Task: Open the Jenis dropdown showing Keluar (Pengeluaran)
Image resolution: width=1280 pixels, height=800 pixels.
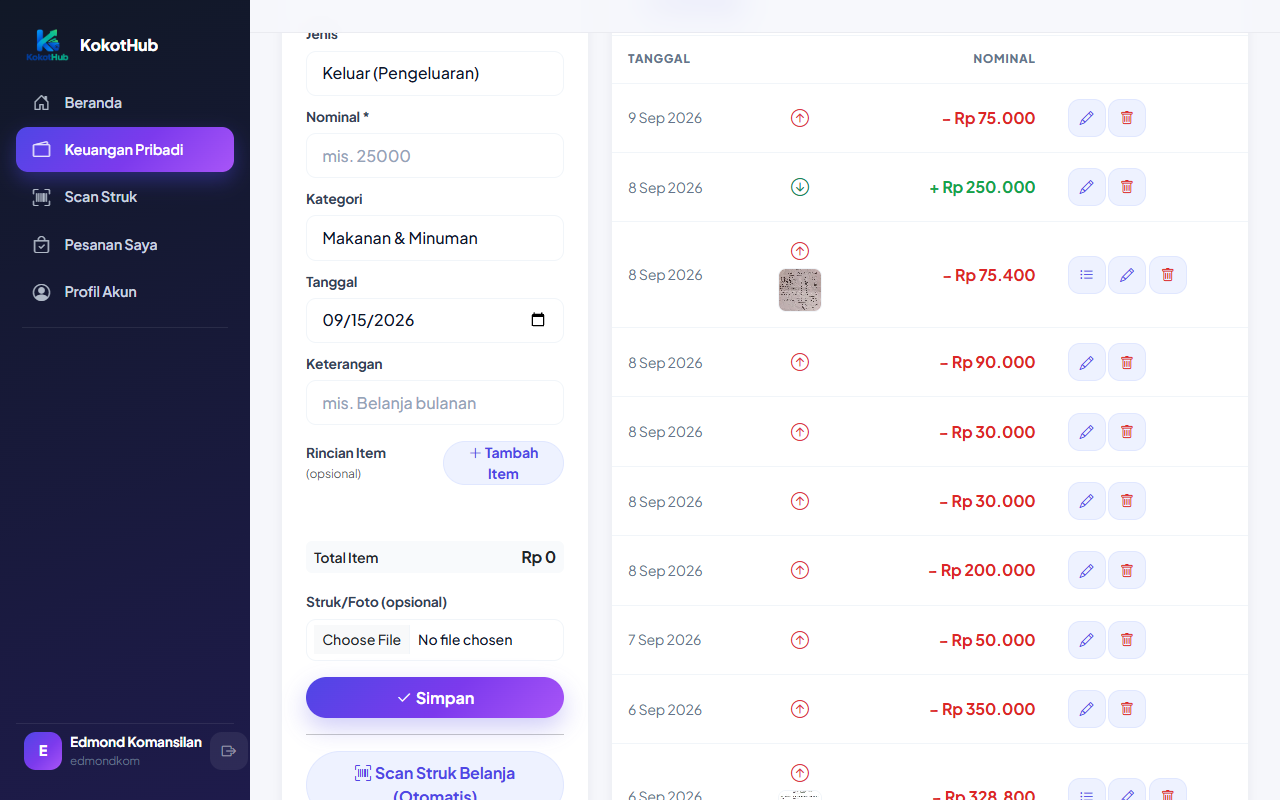Action: click(x=435, y=73)
